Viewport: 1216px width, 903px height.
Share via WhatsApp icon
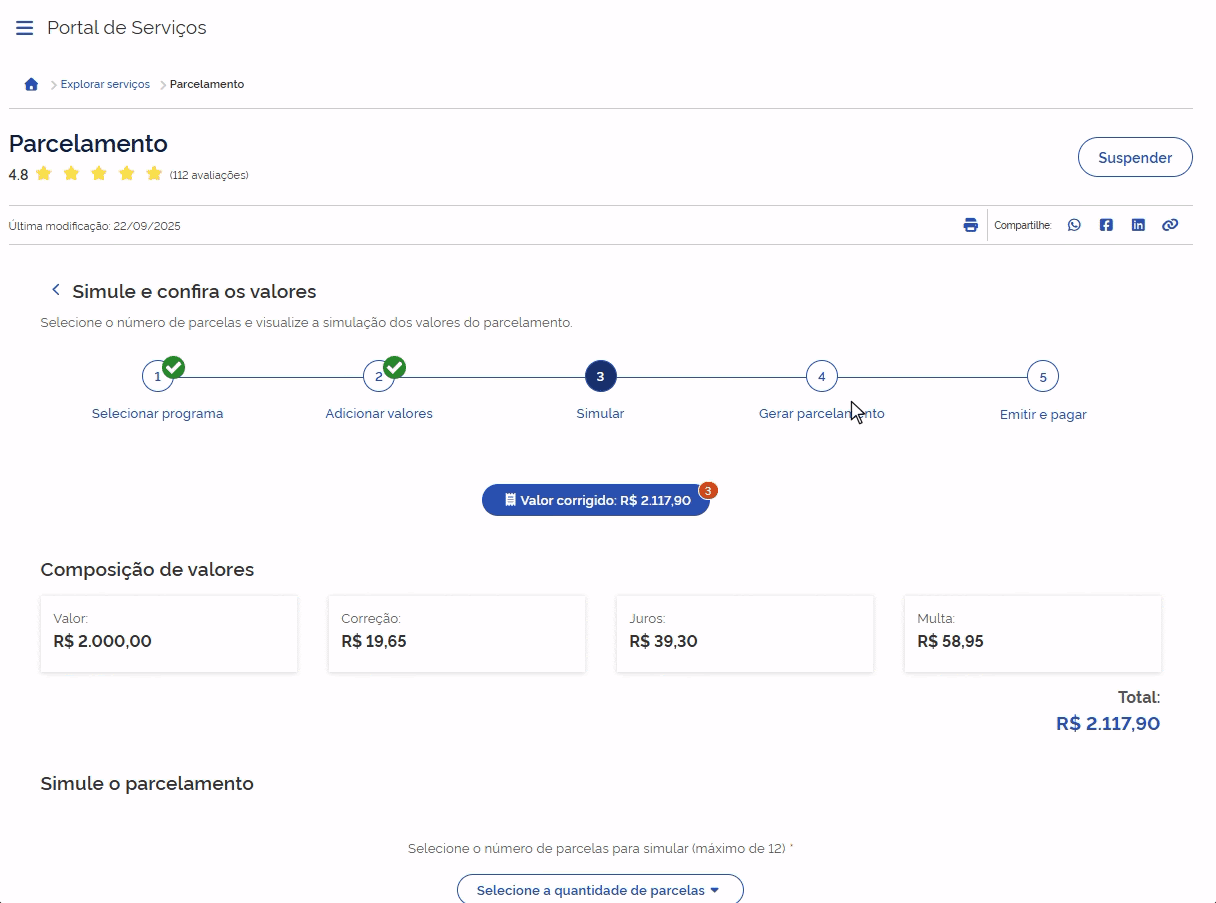click(x=1074, y=225)
